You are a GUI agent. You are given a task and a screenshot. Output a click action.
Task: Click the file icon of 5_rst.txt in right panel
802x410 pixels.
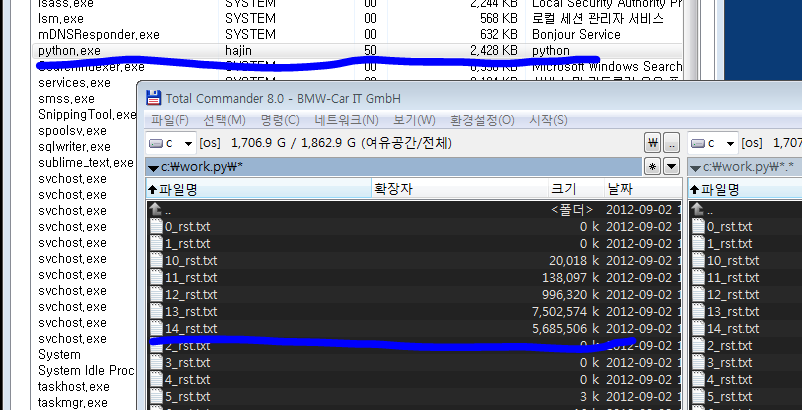pyautogui.click(x=698, y=397)
